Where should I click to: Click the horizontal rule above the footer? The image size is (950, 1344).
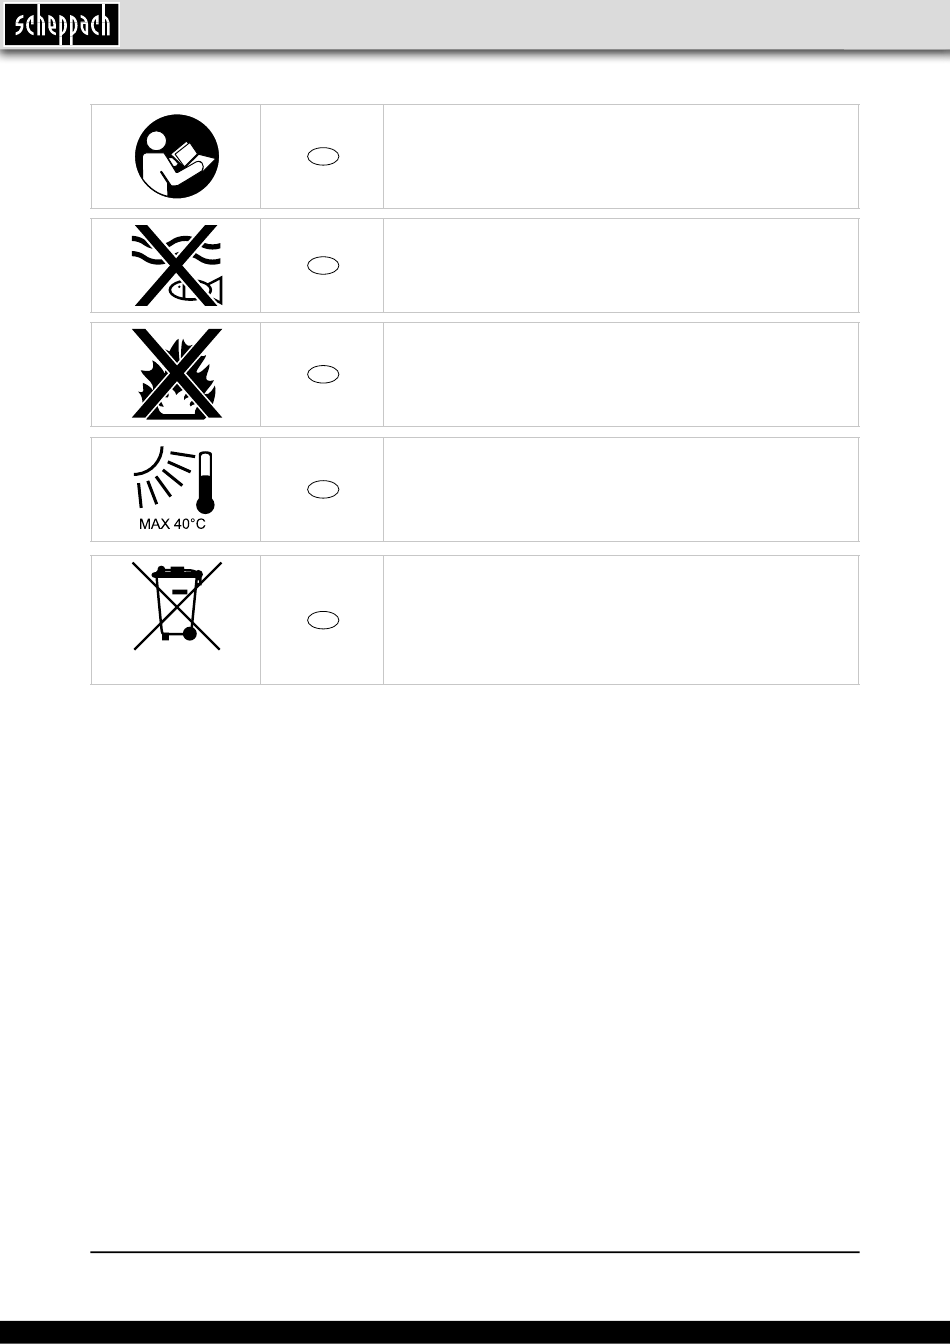click(475, 1251)
